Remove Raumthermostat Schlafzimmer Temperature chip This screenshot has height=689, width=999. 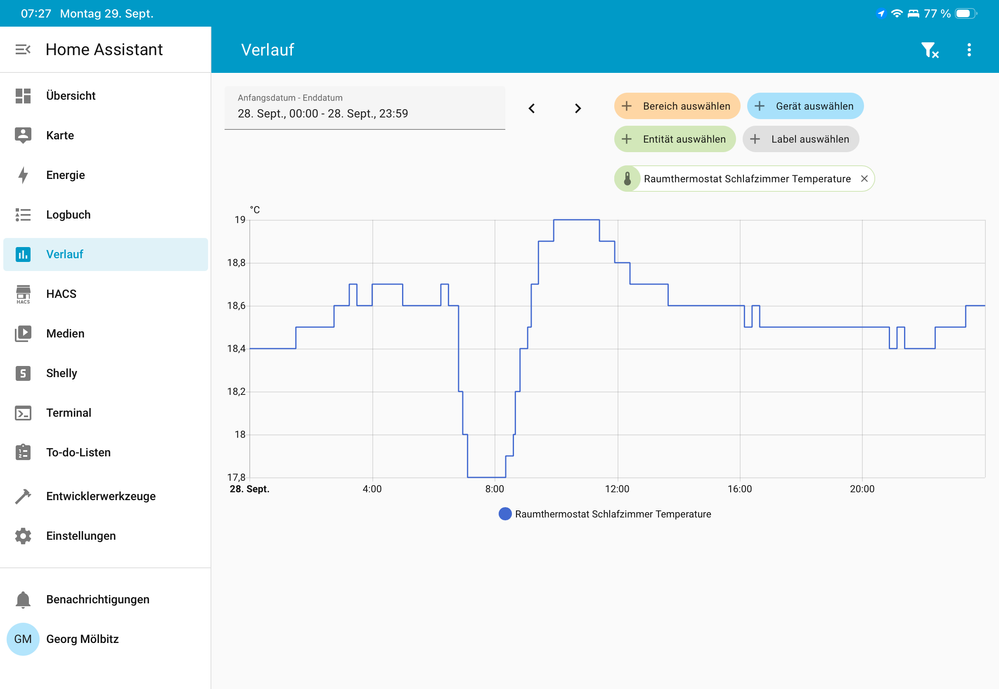pos(864,179)
